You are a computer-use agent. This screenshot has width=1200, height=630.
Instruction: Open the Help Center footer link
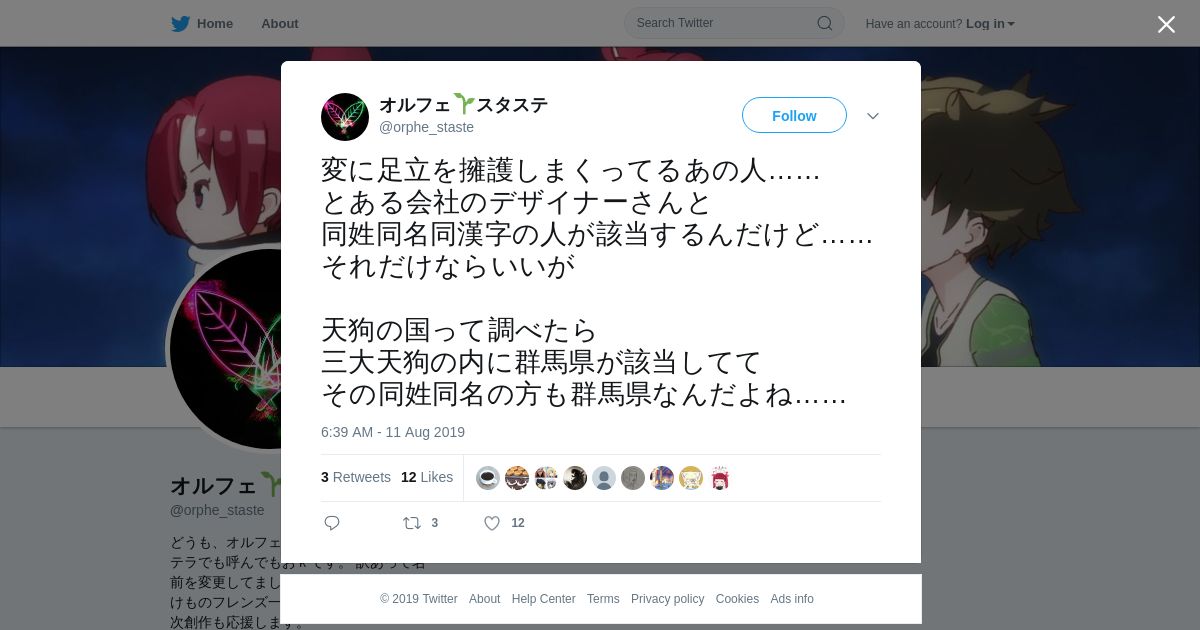(x=543, y=599)
